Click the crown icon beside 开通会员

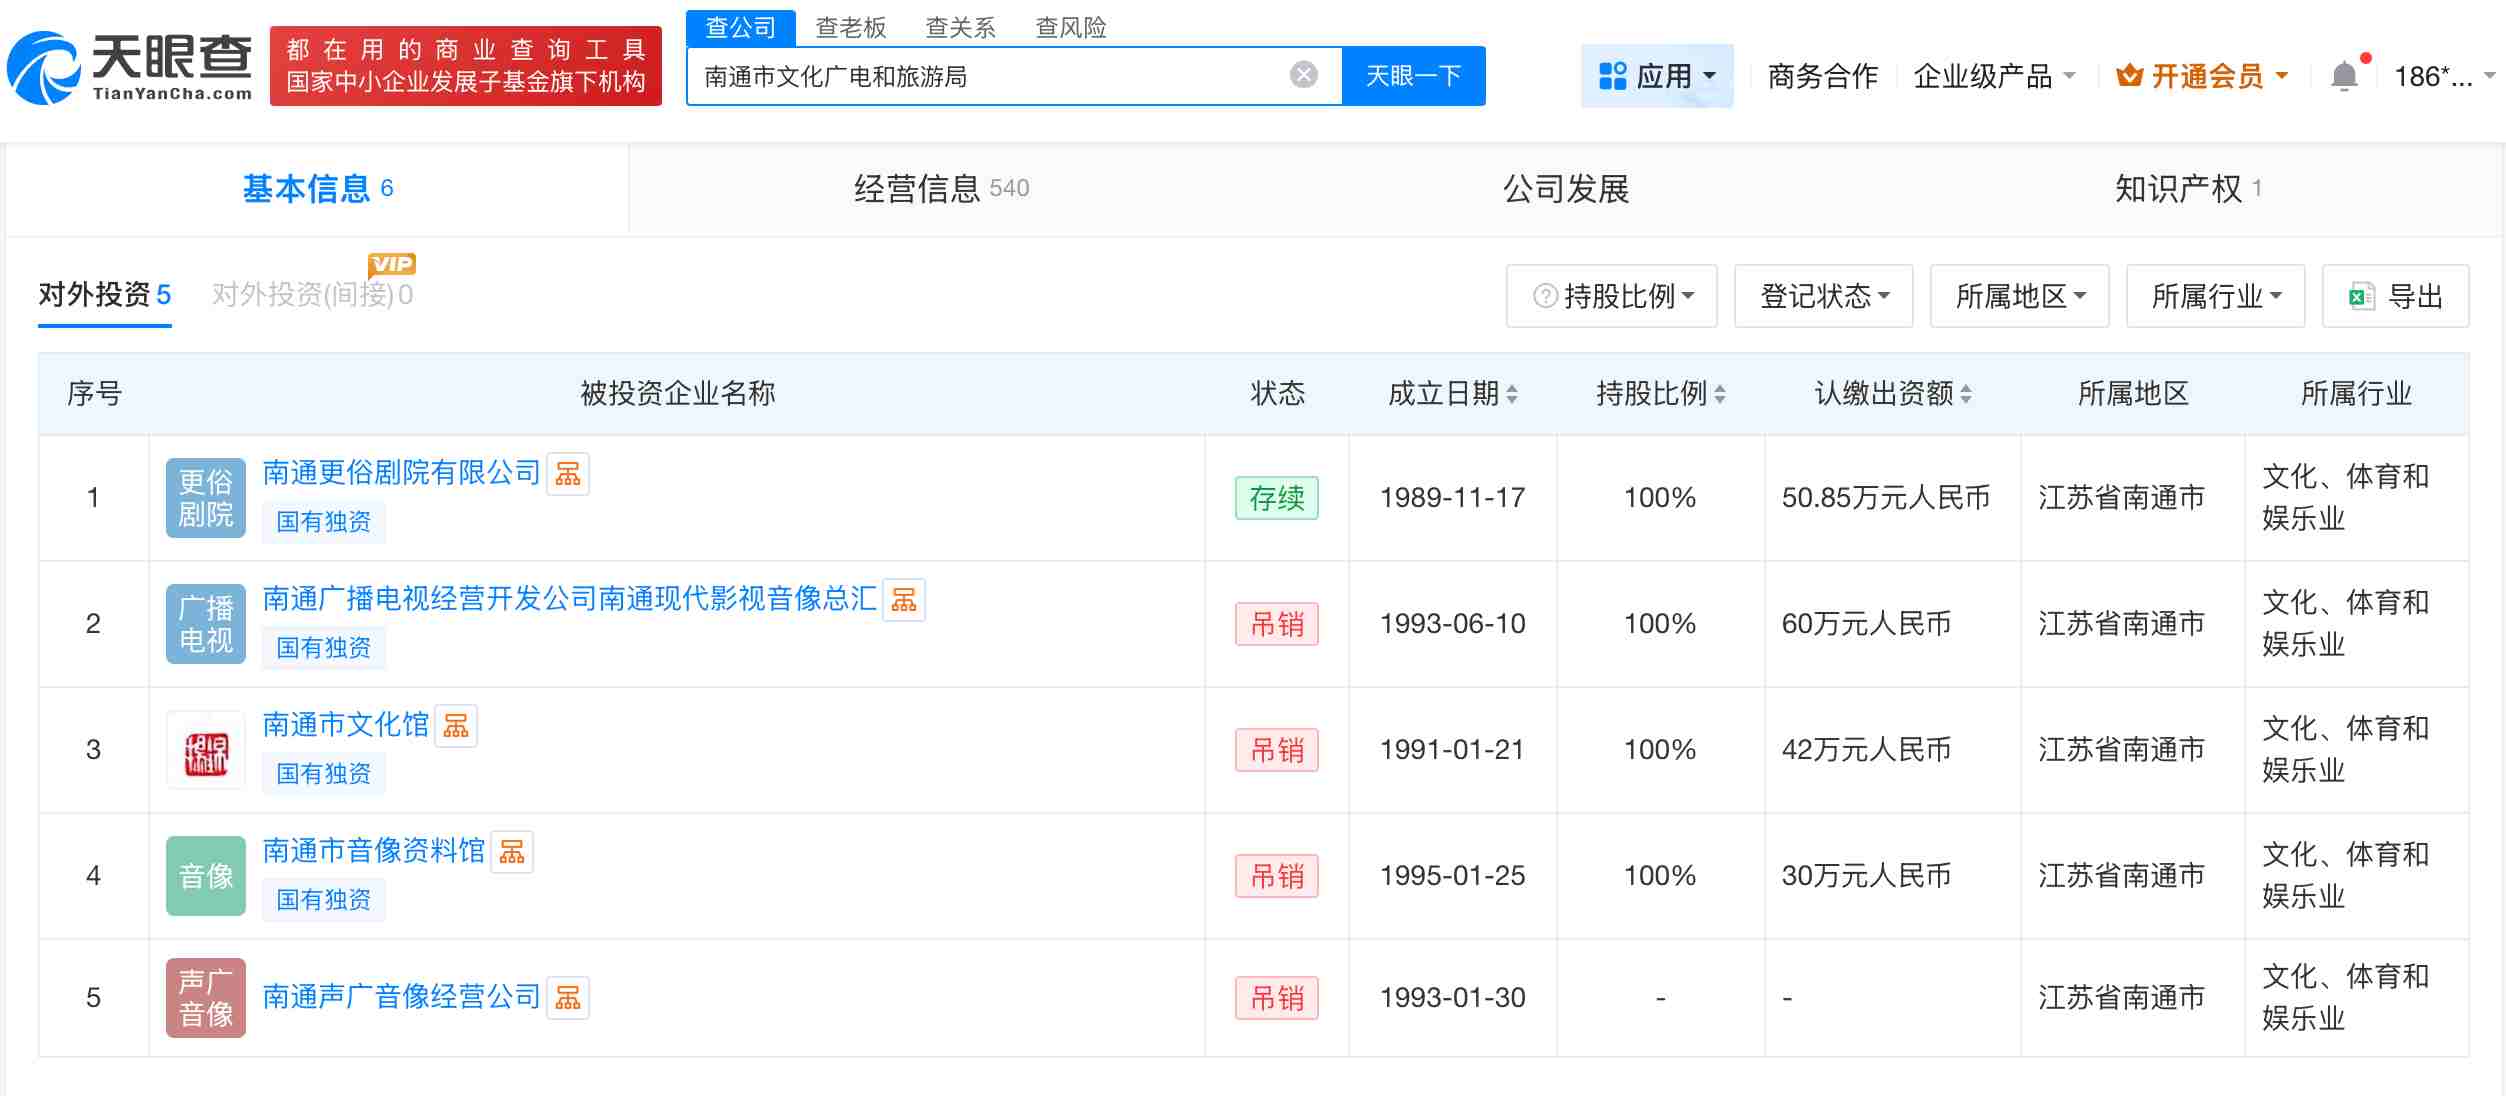pyautogui.click(x=2131, y=74)
